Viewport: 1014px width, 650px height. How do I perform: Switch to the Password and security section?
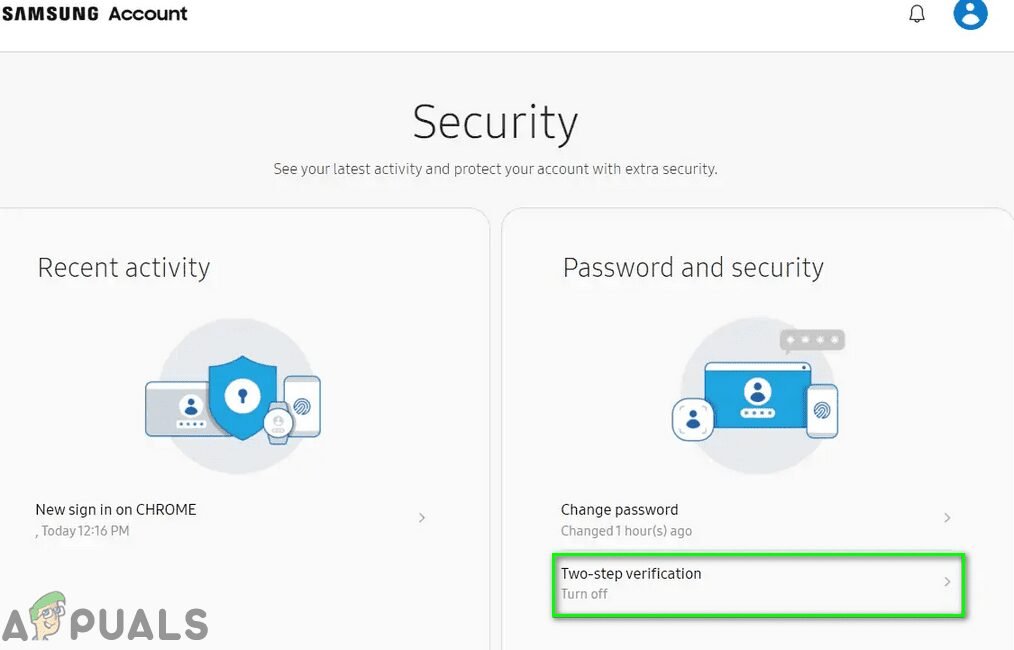693,267
